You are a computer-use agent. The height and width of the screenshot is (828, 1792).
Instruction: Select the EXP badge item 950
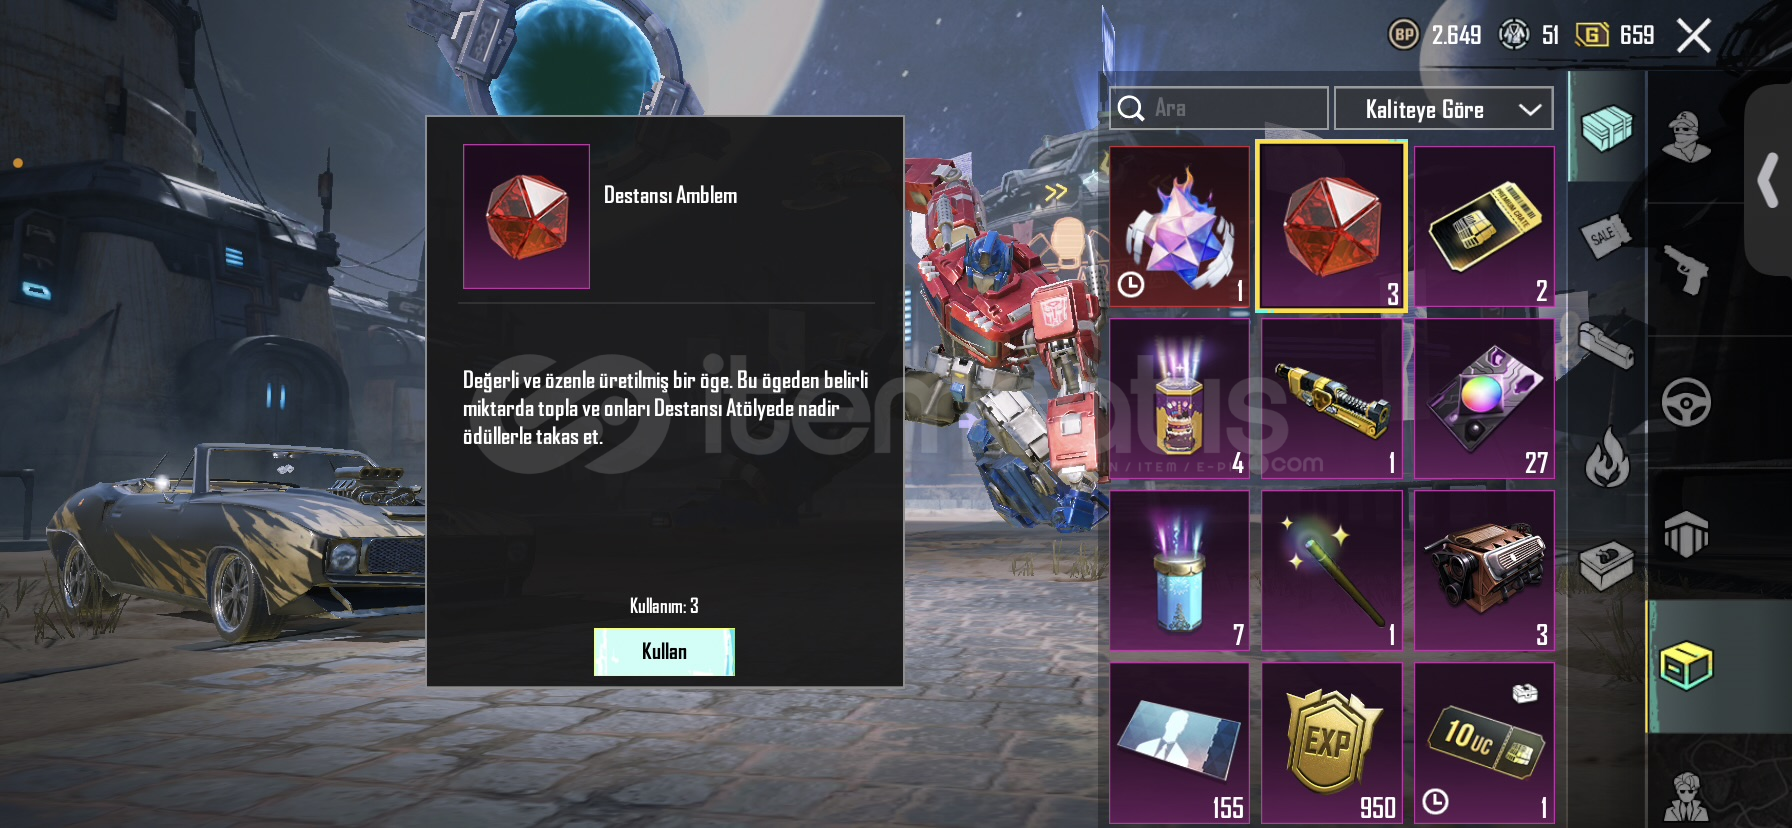[x=1332, y=743]
